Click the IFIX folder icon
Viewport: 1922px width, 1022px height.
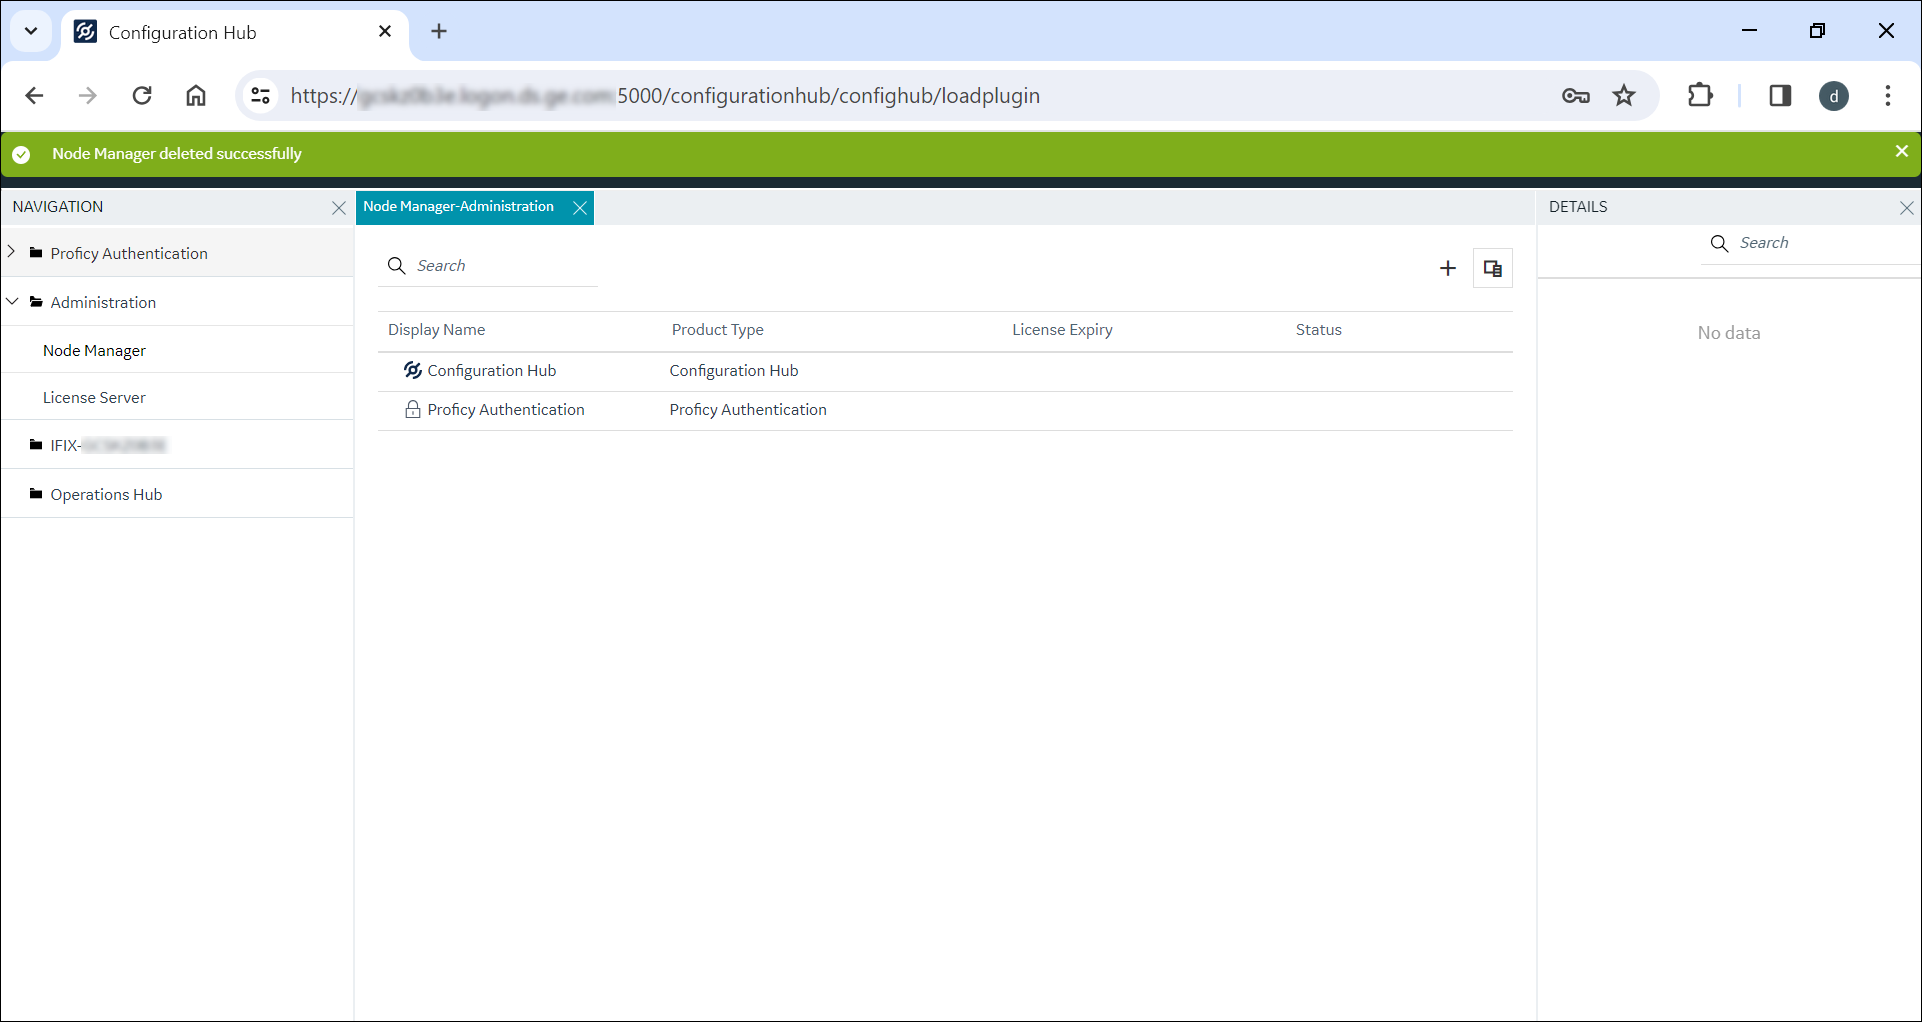pyautogui.click(x=36, y=444)
